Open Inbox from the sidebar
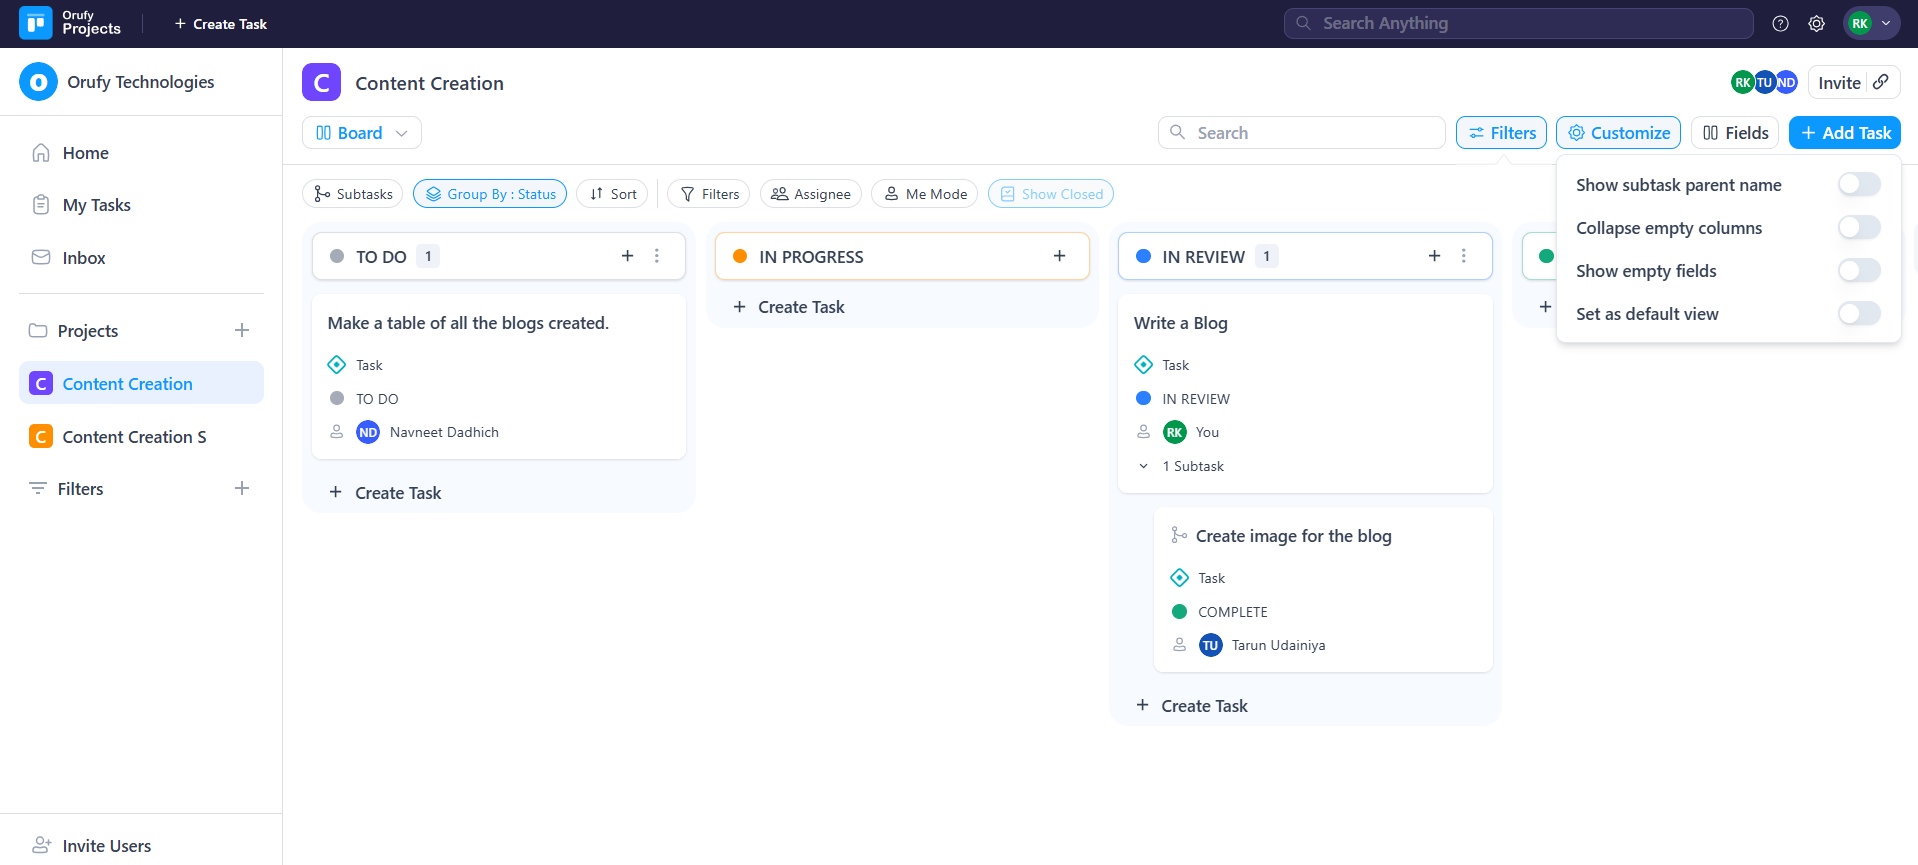The image size is (1918, 865). tap(83, 258)
